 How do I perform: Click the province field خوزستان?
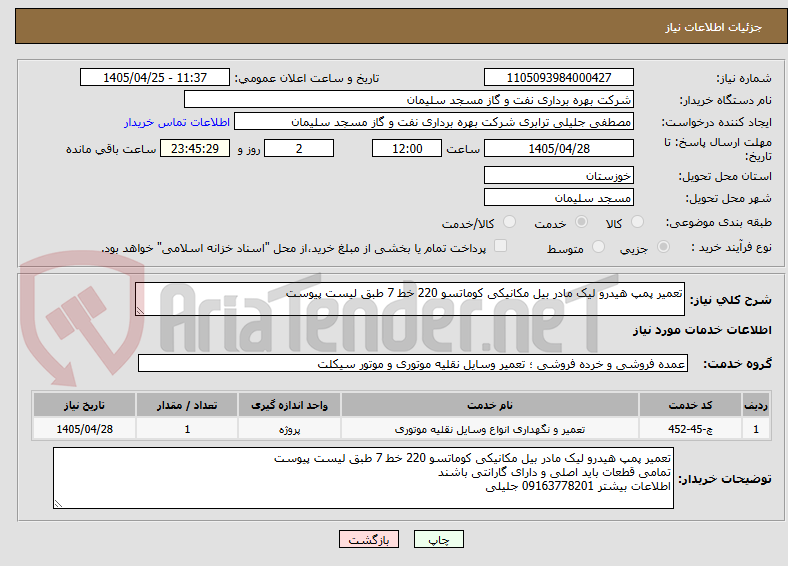pos(558,175)
